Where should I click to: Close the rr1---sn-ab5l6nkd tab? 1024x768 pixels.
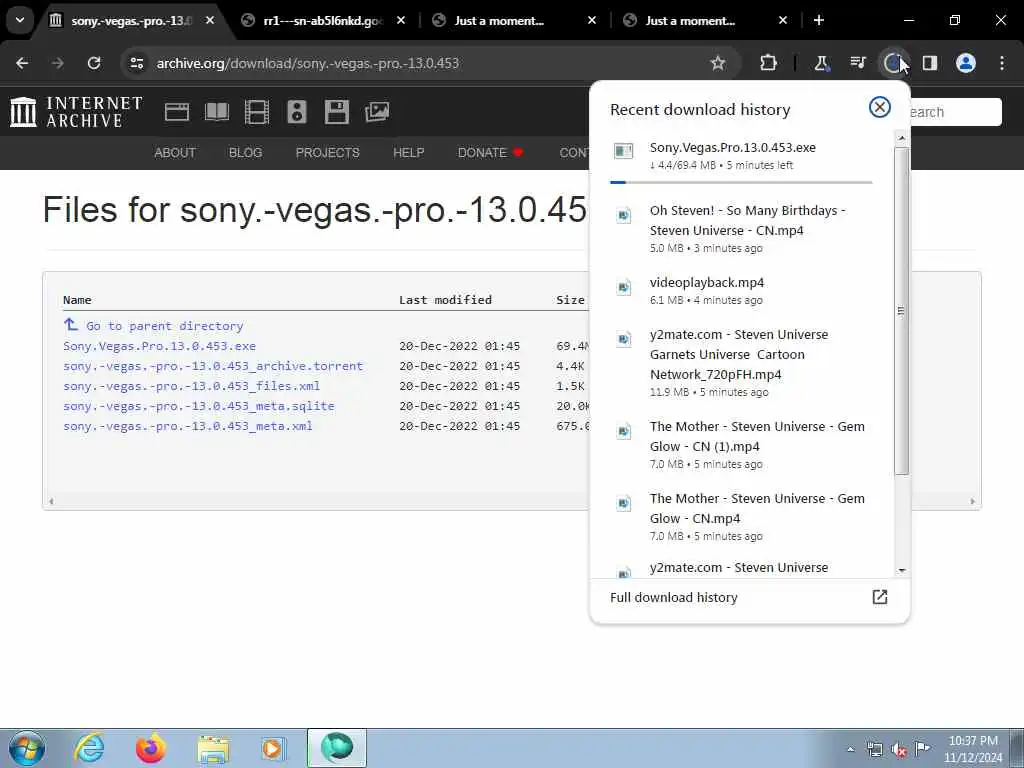[401, 20]
